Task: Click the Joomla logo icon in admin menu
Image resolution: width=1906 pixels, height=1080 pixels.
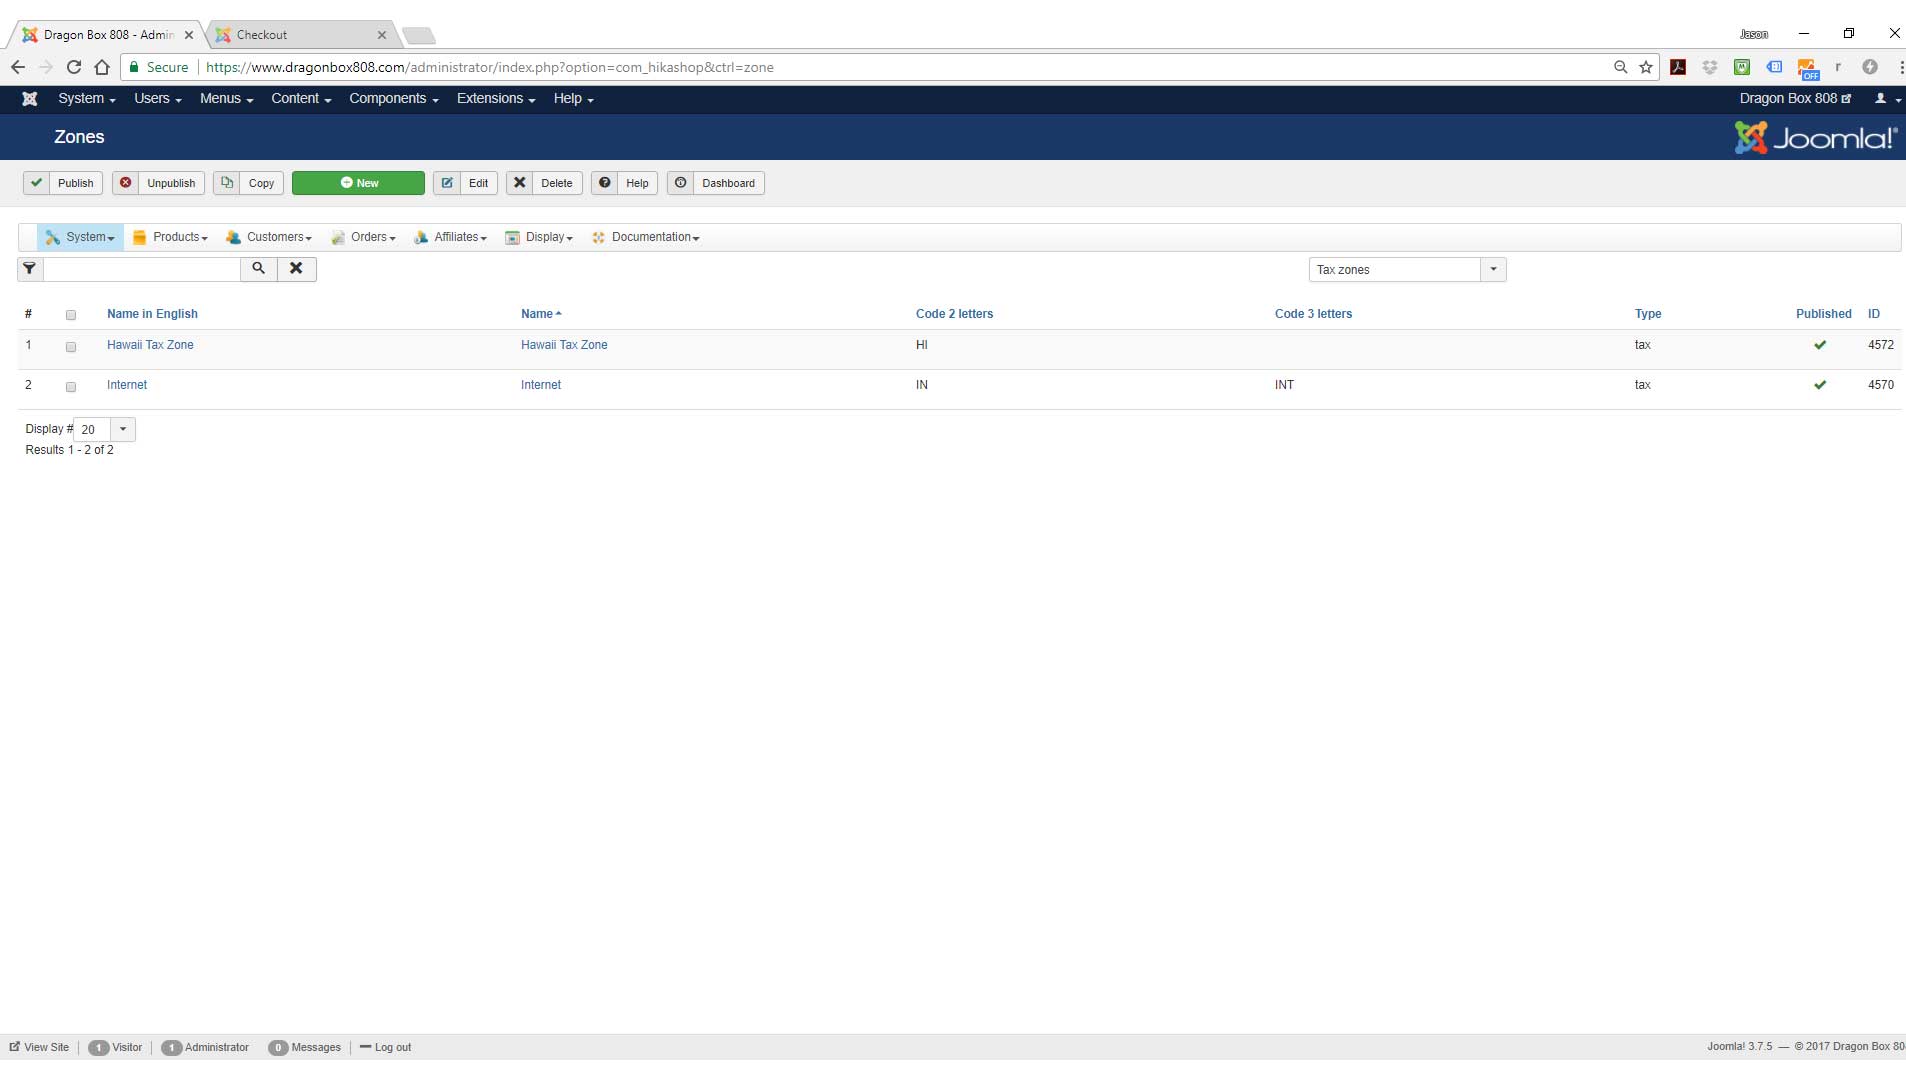Action: 30,98
